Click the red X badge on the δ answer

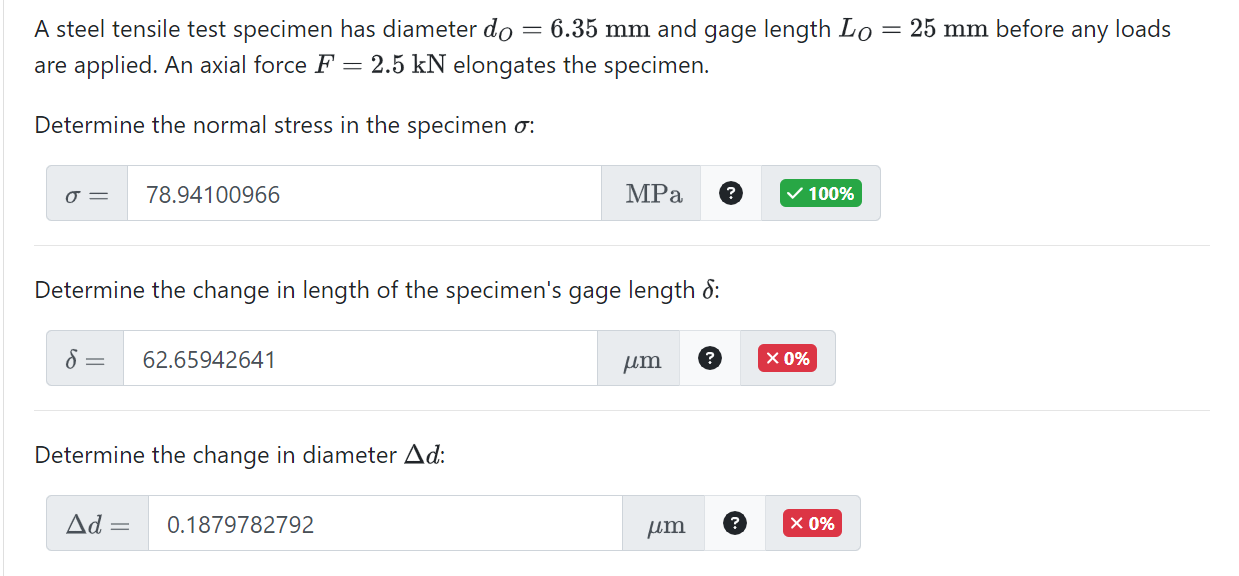787,357
